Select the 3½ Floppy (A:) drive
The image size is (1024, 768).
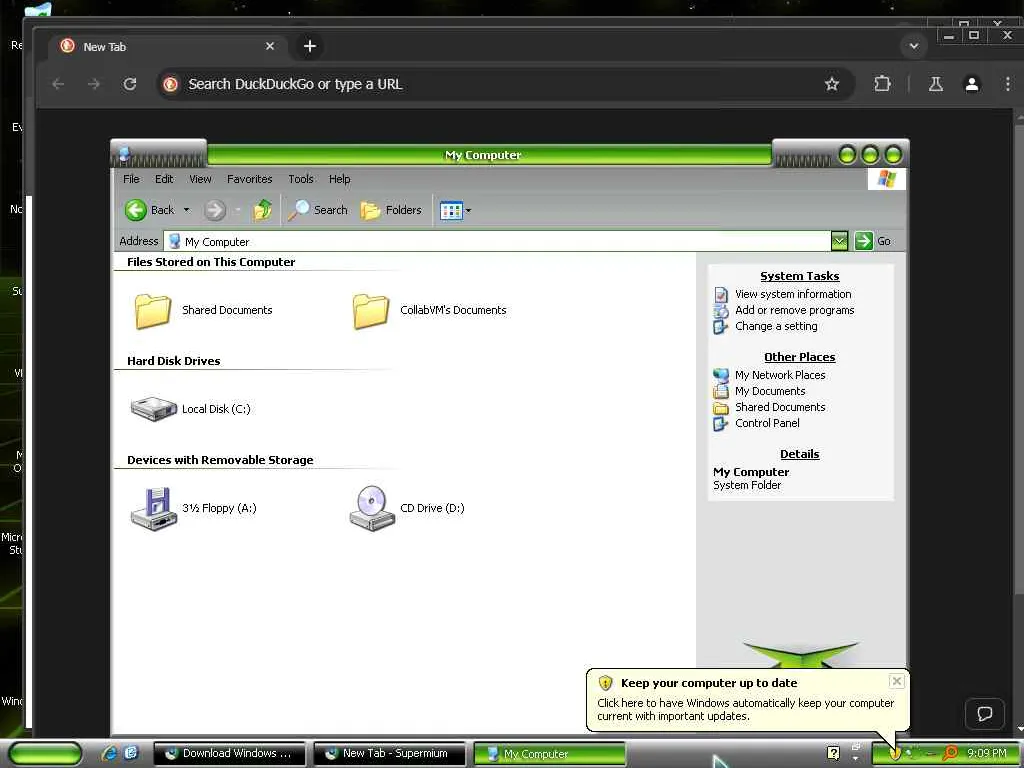(154, 508)
